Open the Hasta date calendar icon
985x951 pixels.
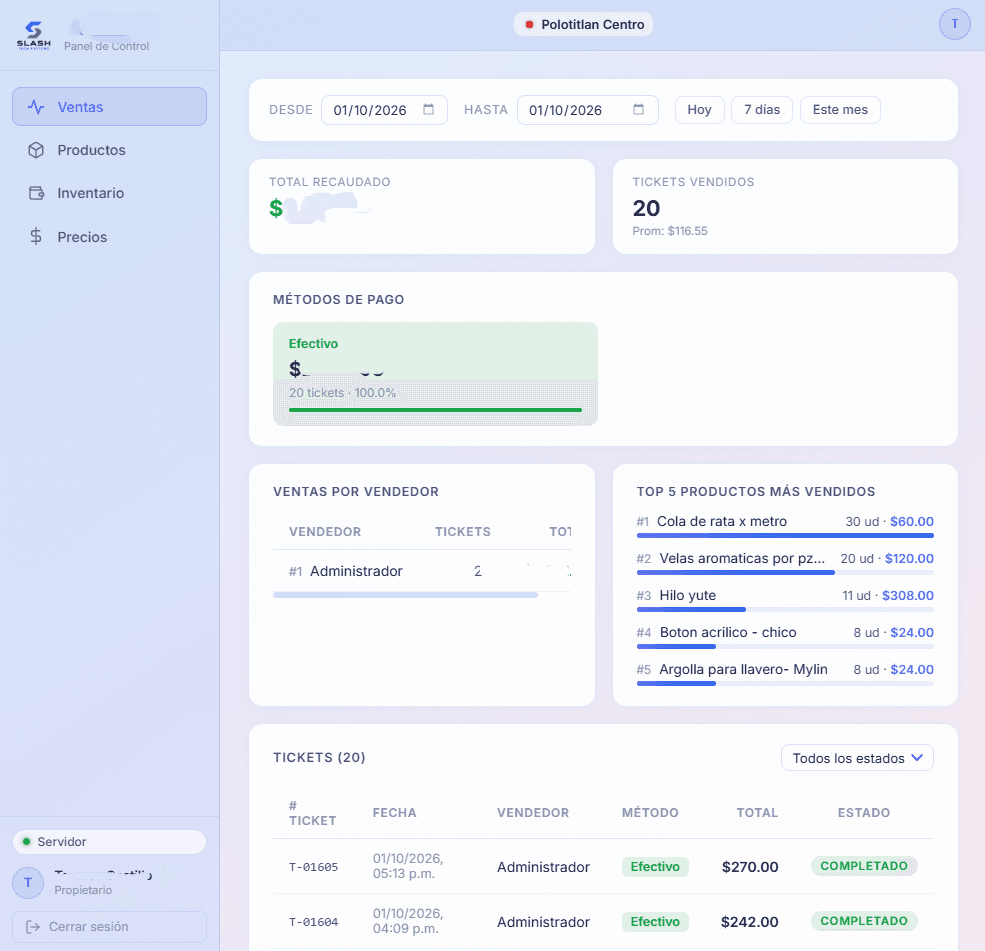[638, 109]
